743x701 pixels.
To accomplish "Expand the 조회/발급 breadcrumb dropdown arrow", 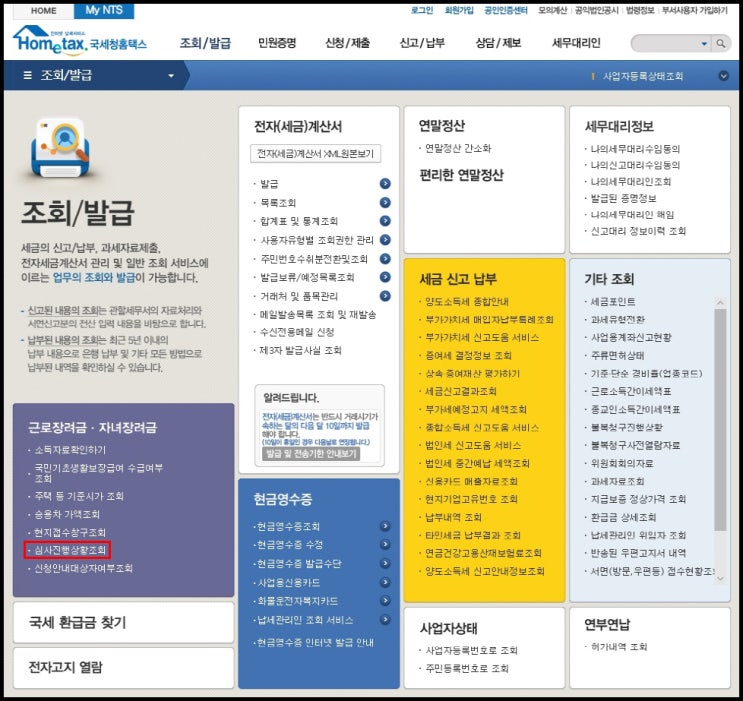I will point(171,76).
